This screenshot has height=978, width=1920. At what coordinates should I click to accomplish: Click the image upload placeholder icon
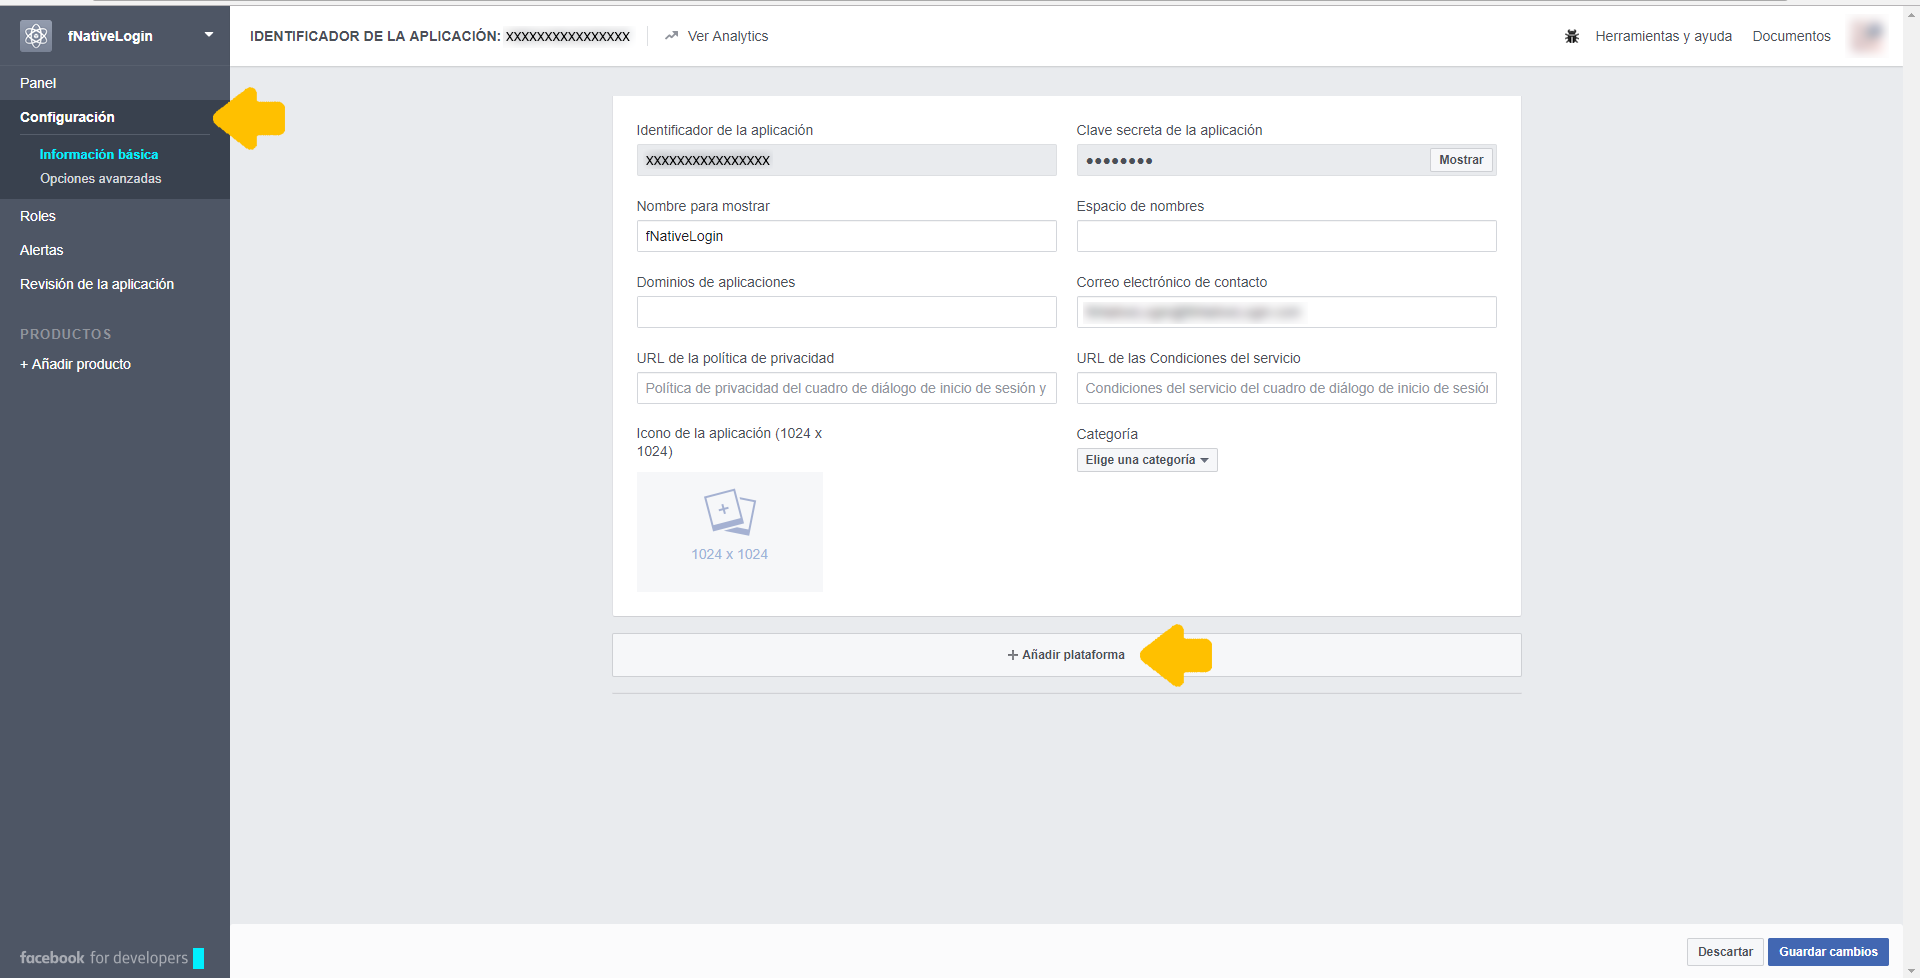coord(729,512)
